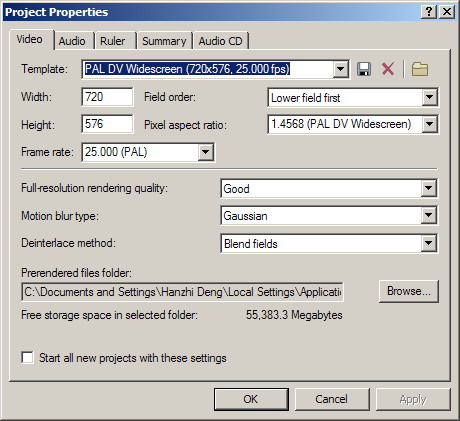This screenshot has height=421, width=460.
Task: Expand the Field order dropdown
Action: click(x=429, y=97)
